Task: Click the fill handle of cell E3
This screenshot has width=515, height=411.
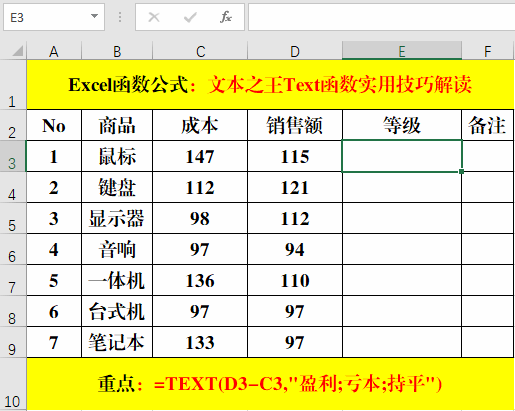Action: (461, 171)
